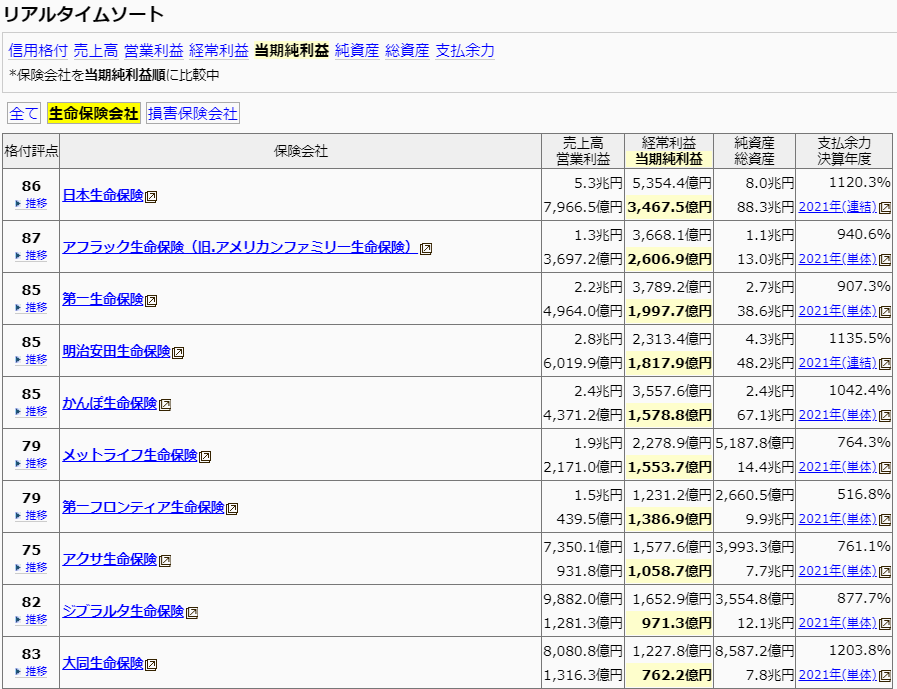Click external link icon next to アフラック生命保険
This screenshot has height=689, width=897.
[x=426, y=249]
